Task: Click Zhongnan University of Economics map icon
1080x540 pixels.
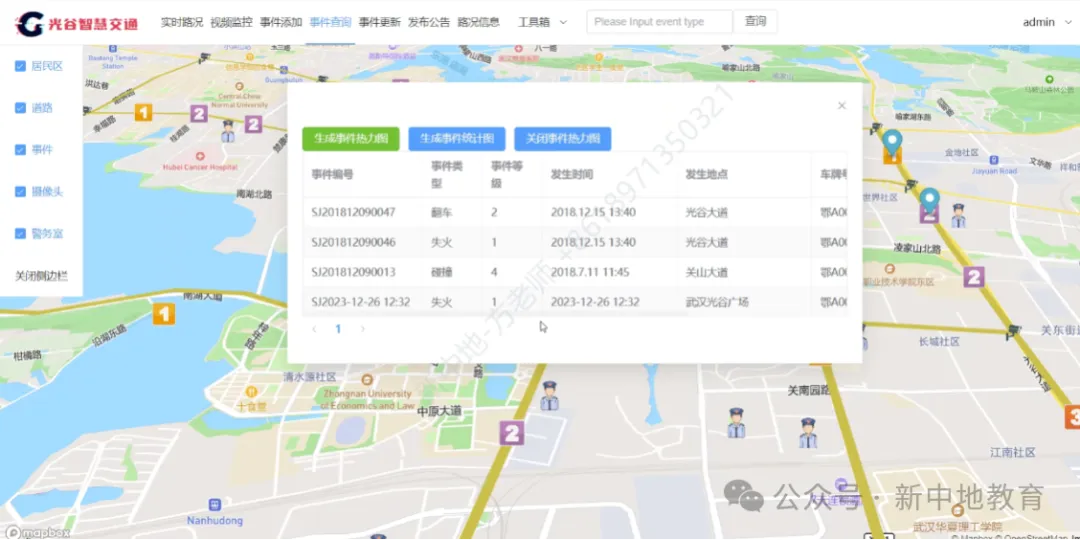Action: 367,380
